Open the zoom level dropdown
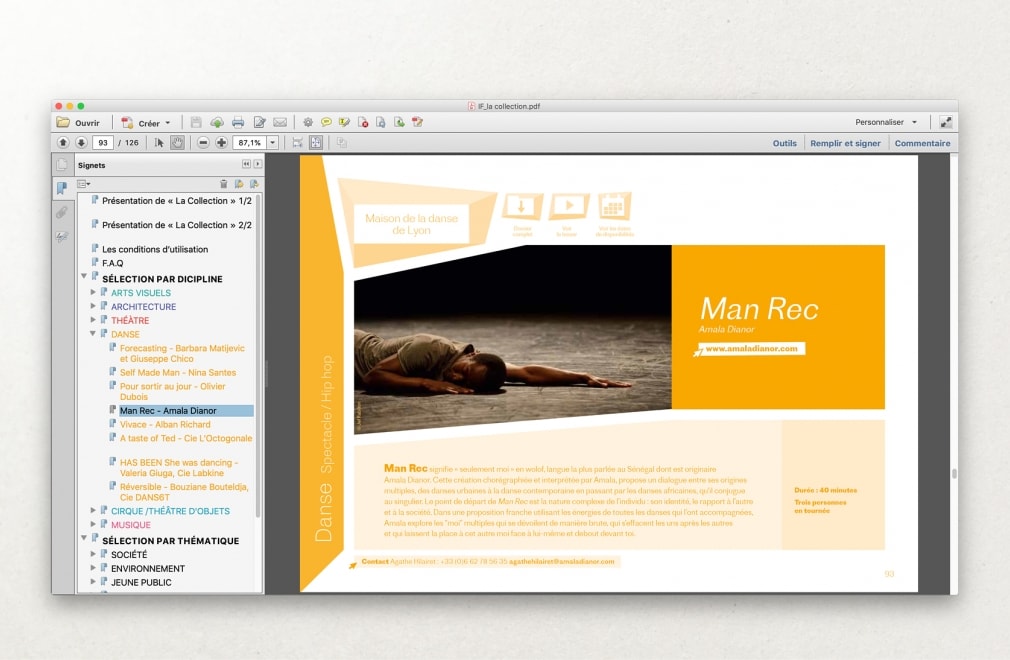This screenshot has width=1010, height=660. pyautogui.click(x=273, y=143)
